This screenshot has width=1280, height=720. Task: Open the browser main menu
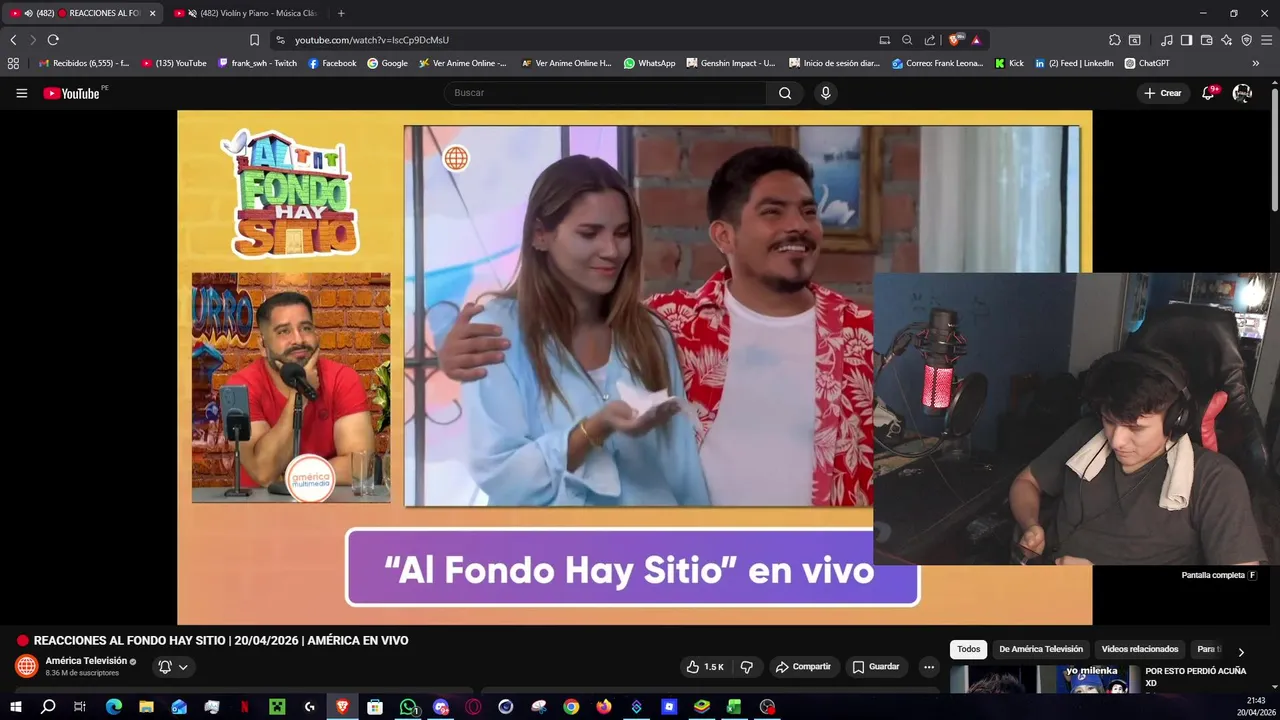1267,40
